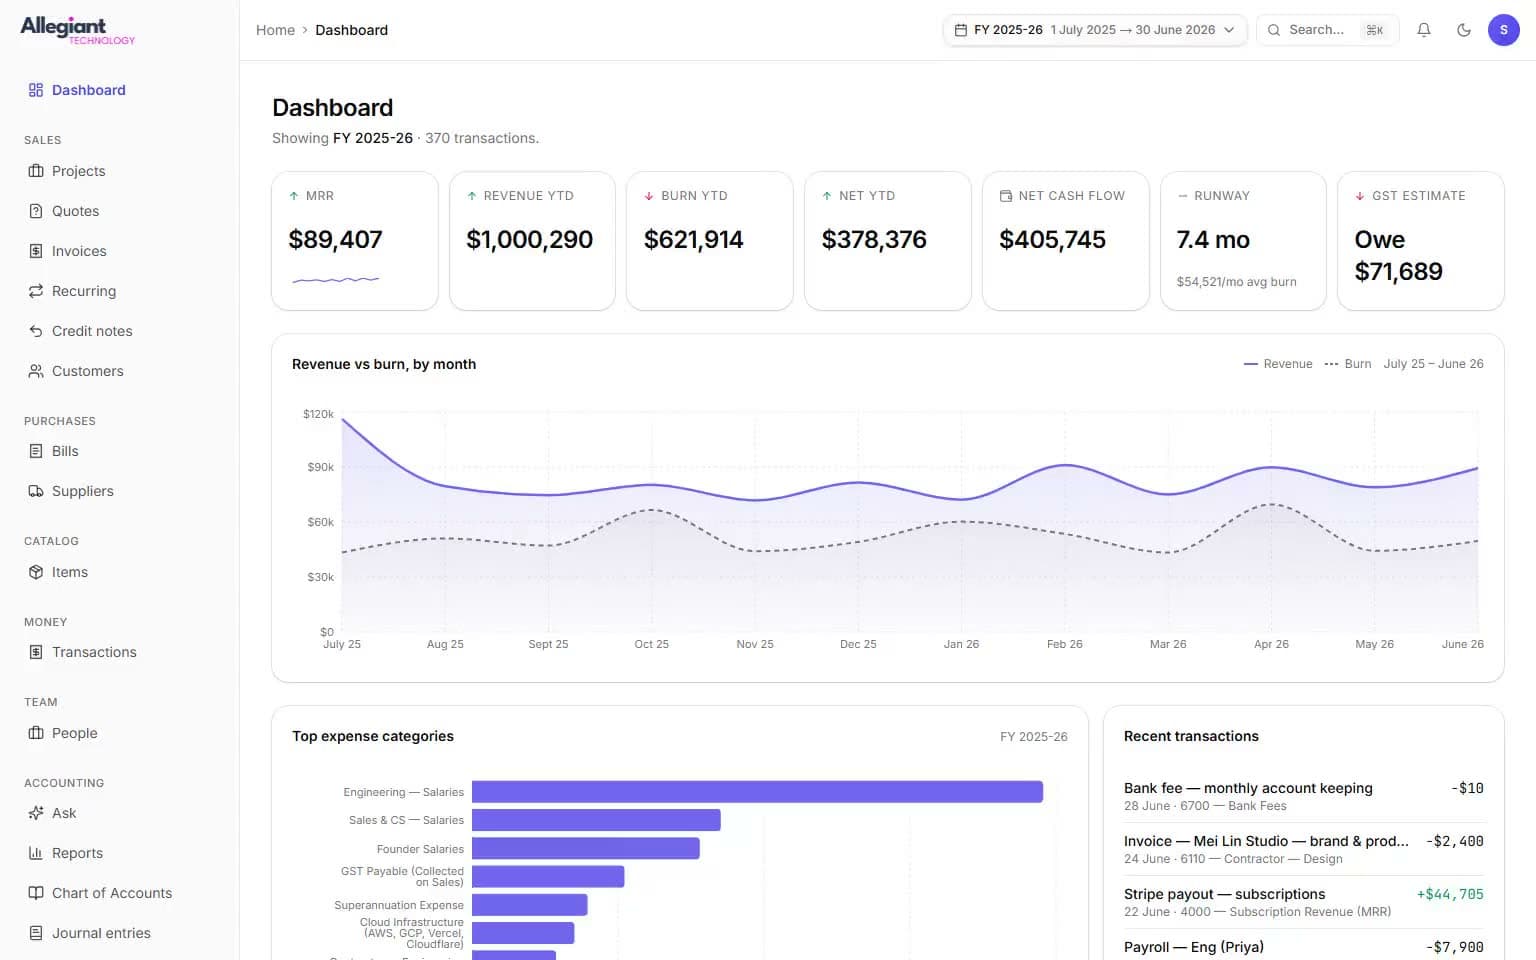The height and width of the screenshot is (960, 1536).
Task: Toggle the Burn series in chart legend
Action: coord(1348,364)
